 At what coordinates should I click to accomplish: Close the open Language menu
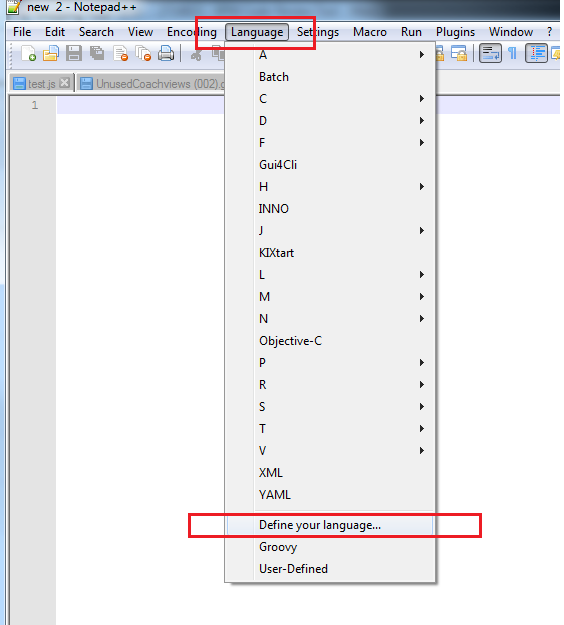tap(257, 32)
